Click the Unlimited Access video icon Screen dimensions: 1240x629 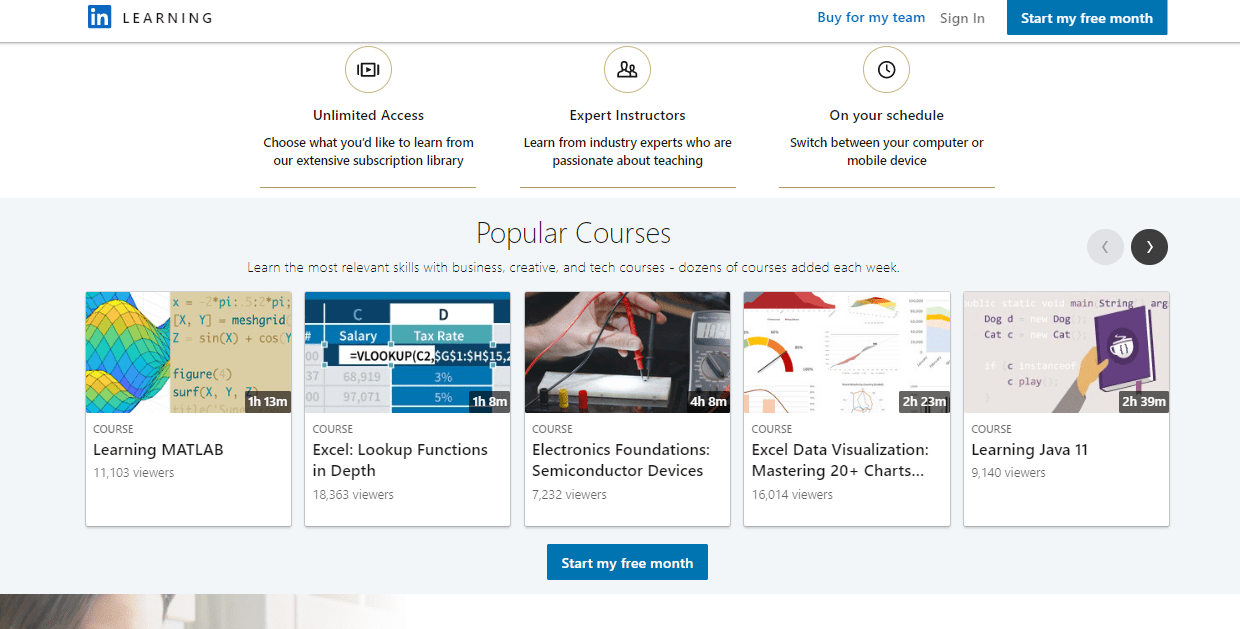tap(368, 70)
